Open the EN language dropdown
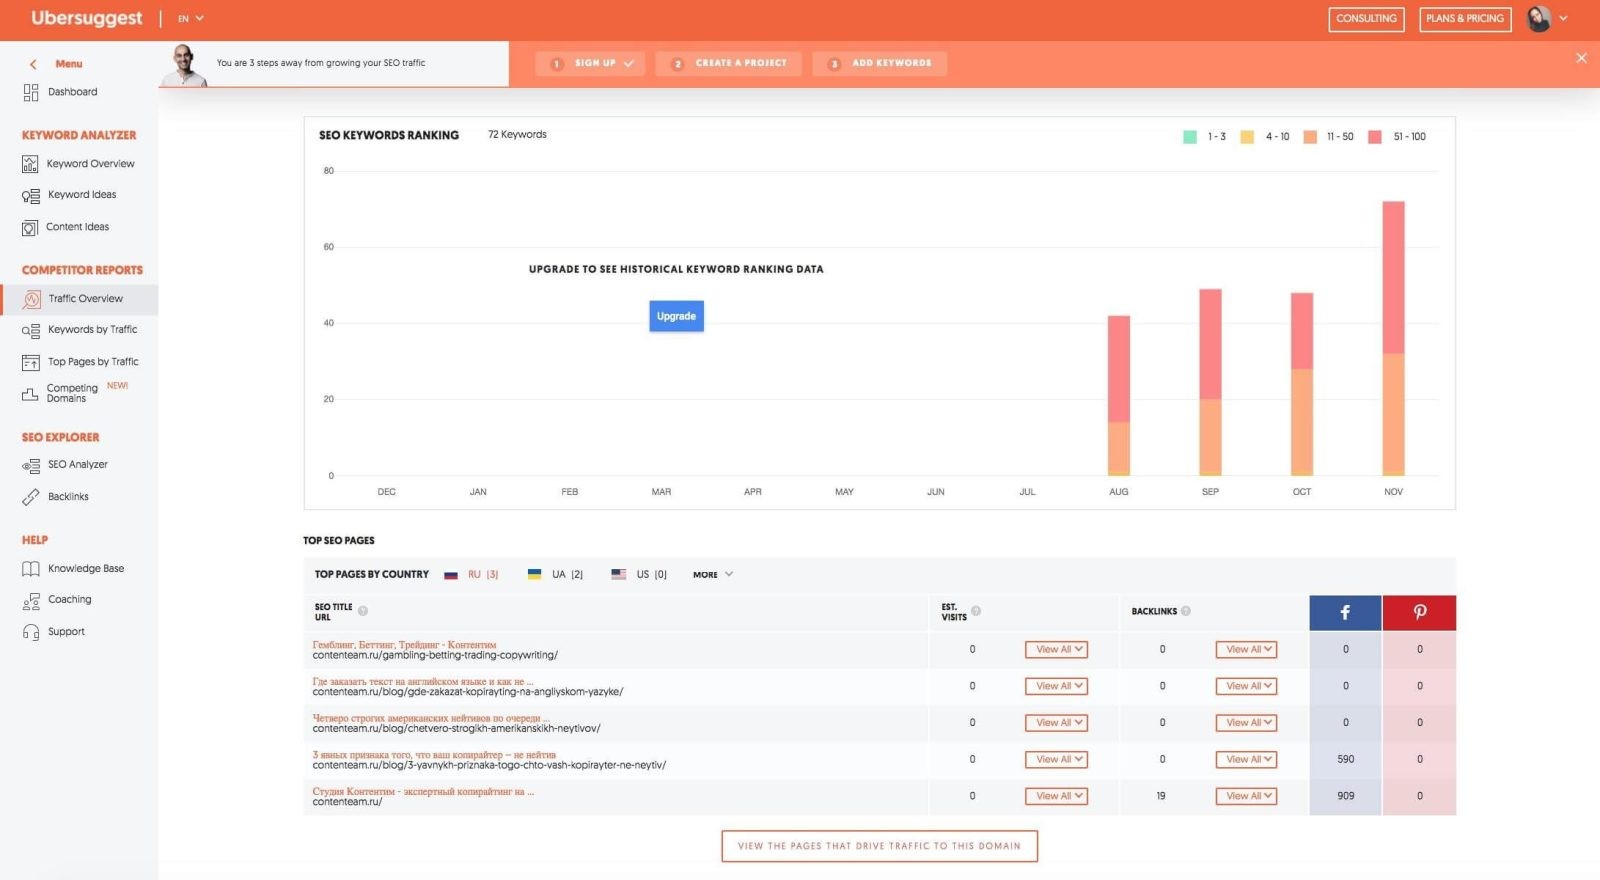Viewport: 1600px width, 880px height. tap(190, 19)
